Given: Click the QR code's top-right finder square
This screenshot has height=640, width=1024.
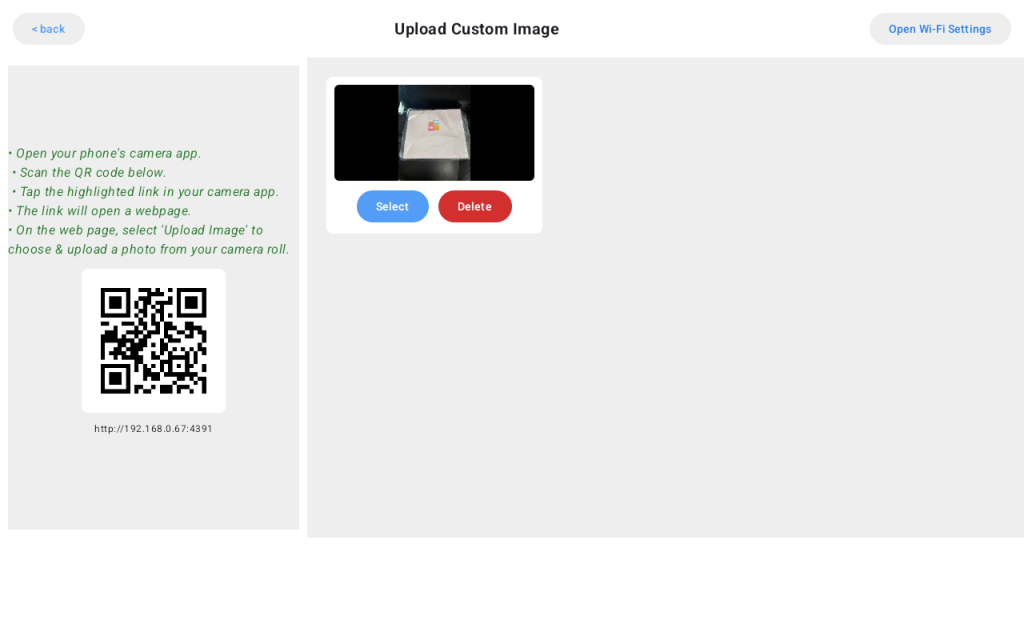Looking at the screenshot, I should click(x=191, y=303).
